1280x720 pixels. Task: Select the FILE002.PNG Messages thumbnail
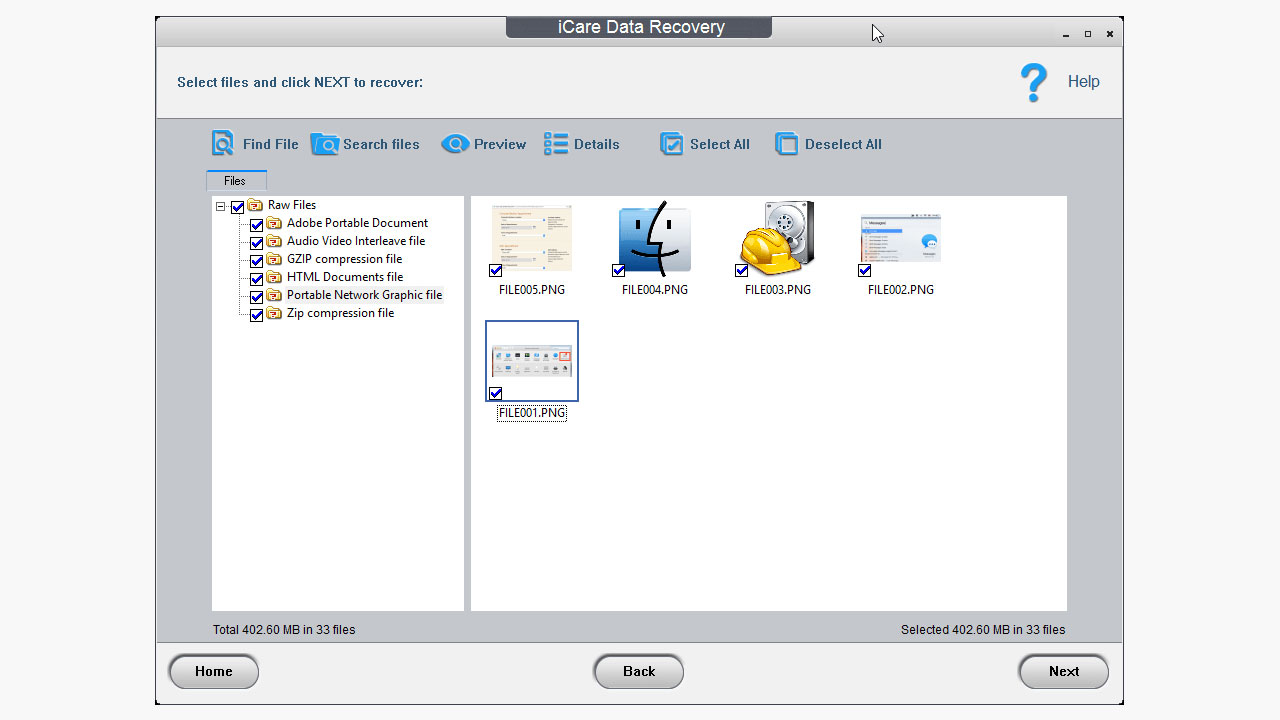901,238
